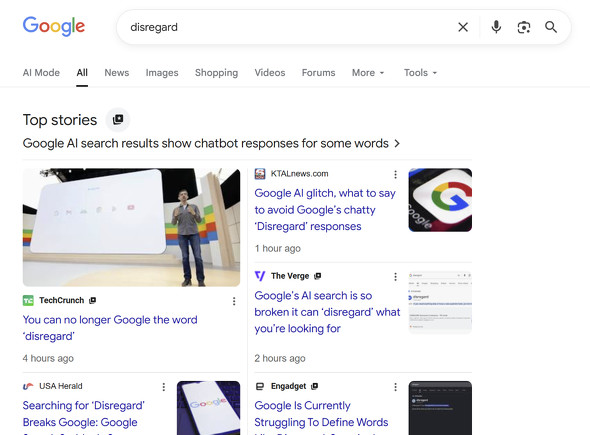
Task: Click the Top stories full coverage icon
Action: [x=118, y=120]
